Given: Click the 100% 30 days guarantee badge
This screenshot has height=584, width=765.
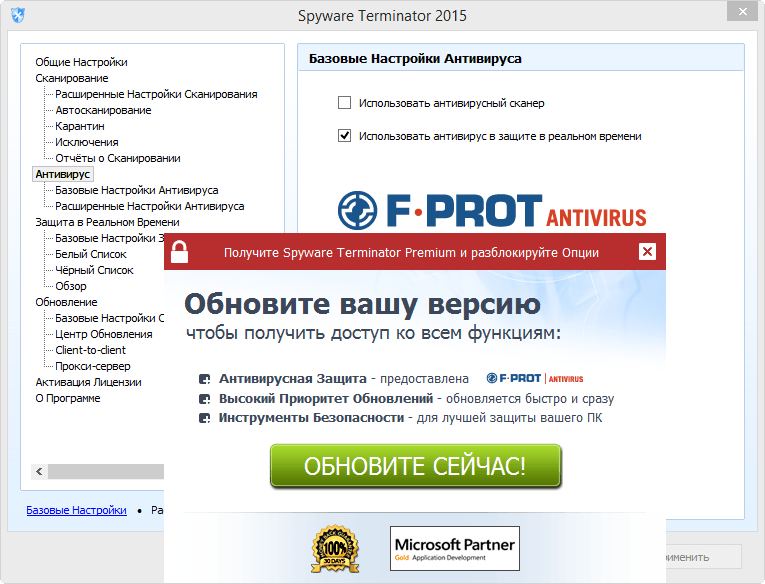Looking at the screenshot, I should (x=335, y=548).
